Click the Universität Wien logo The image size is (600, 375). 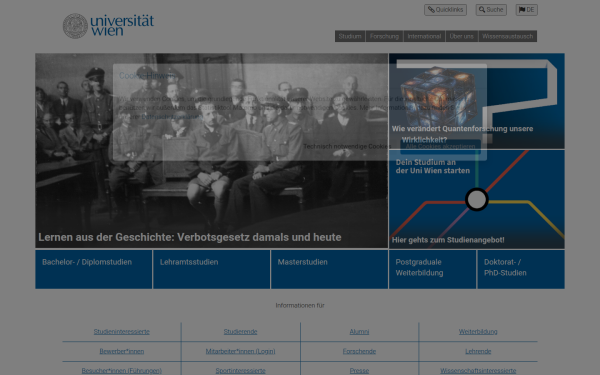tap(108, 26)
